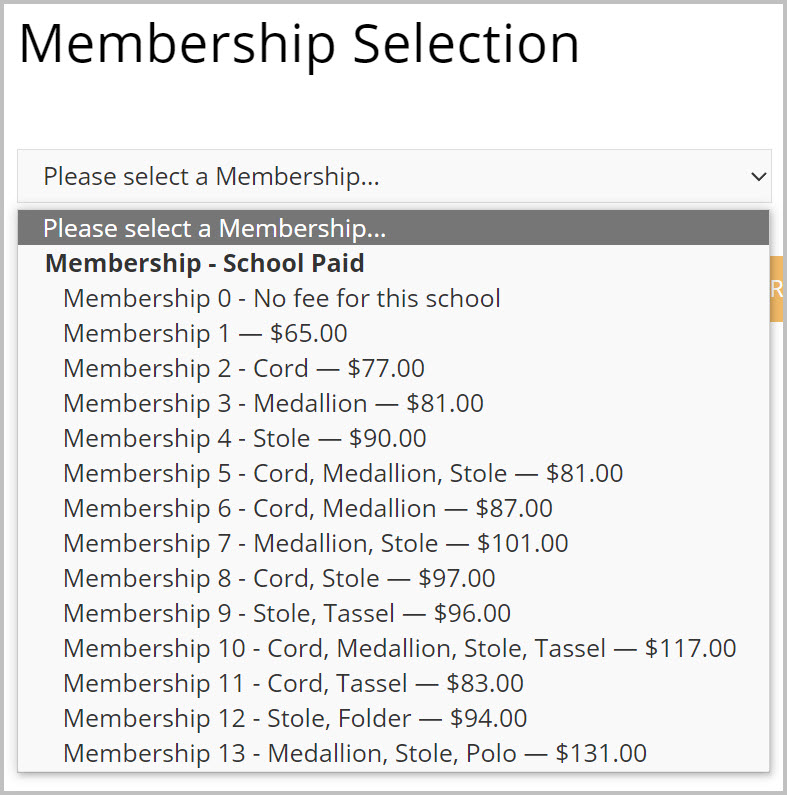Select Membership 12 - Stole, Folder option
The image size is (787, 795).
pyautogui.click(x=294, y=718)
